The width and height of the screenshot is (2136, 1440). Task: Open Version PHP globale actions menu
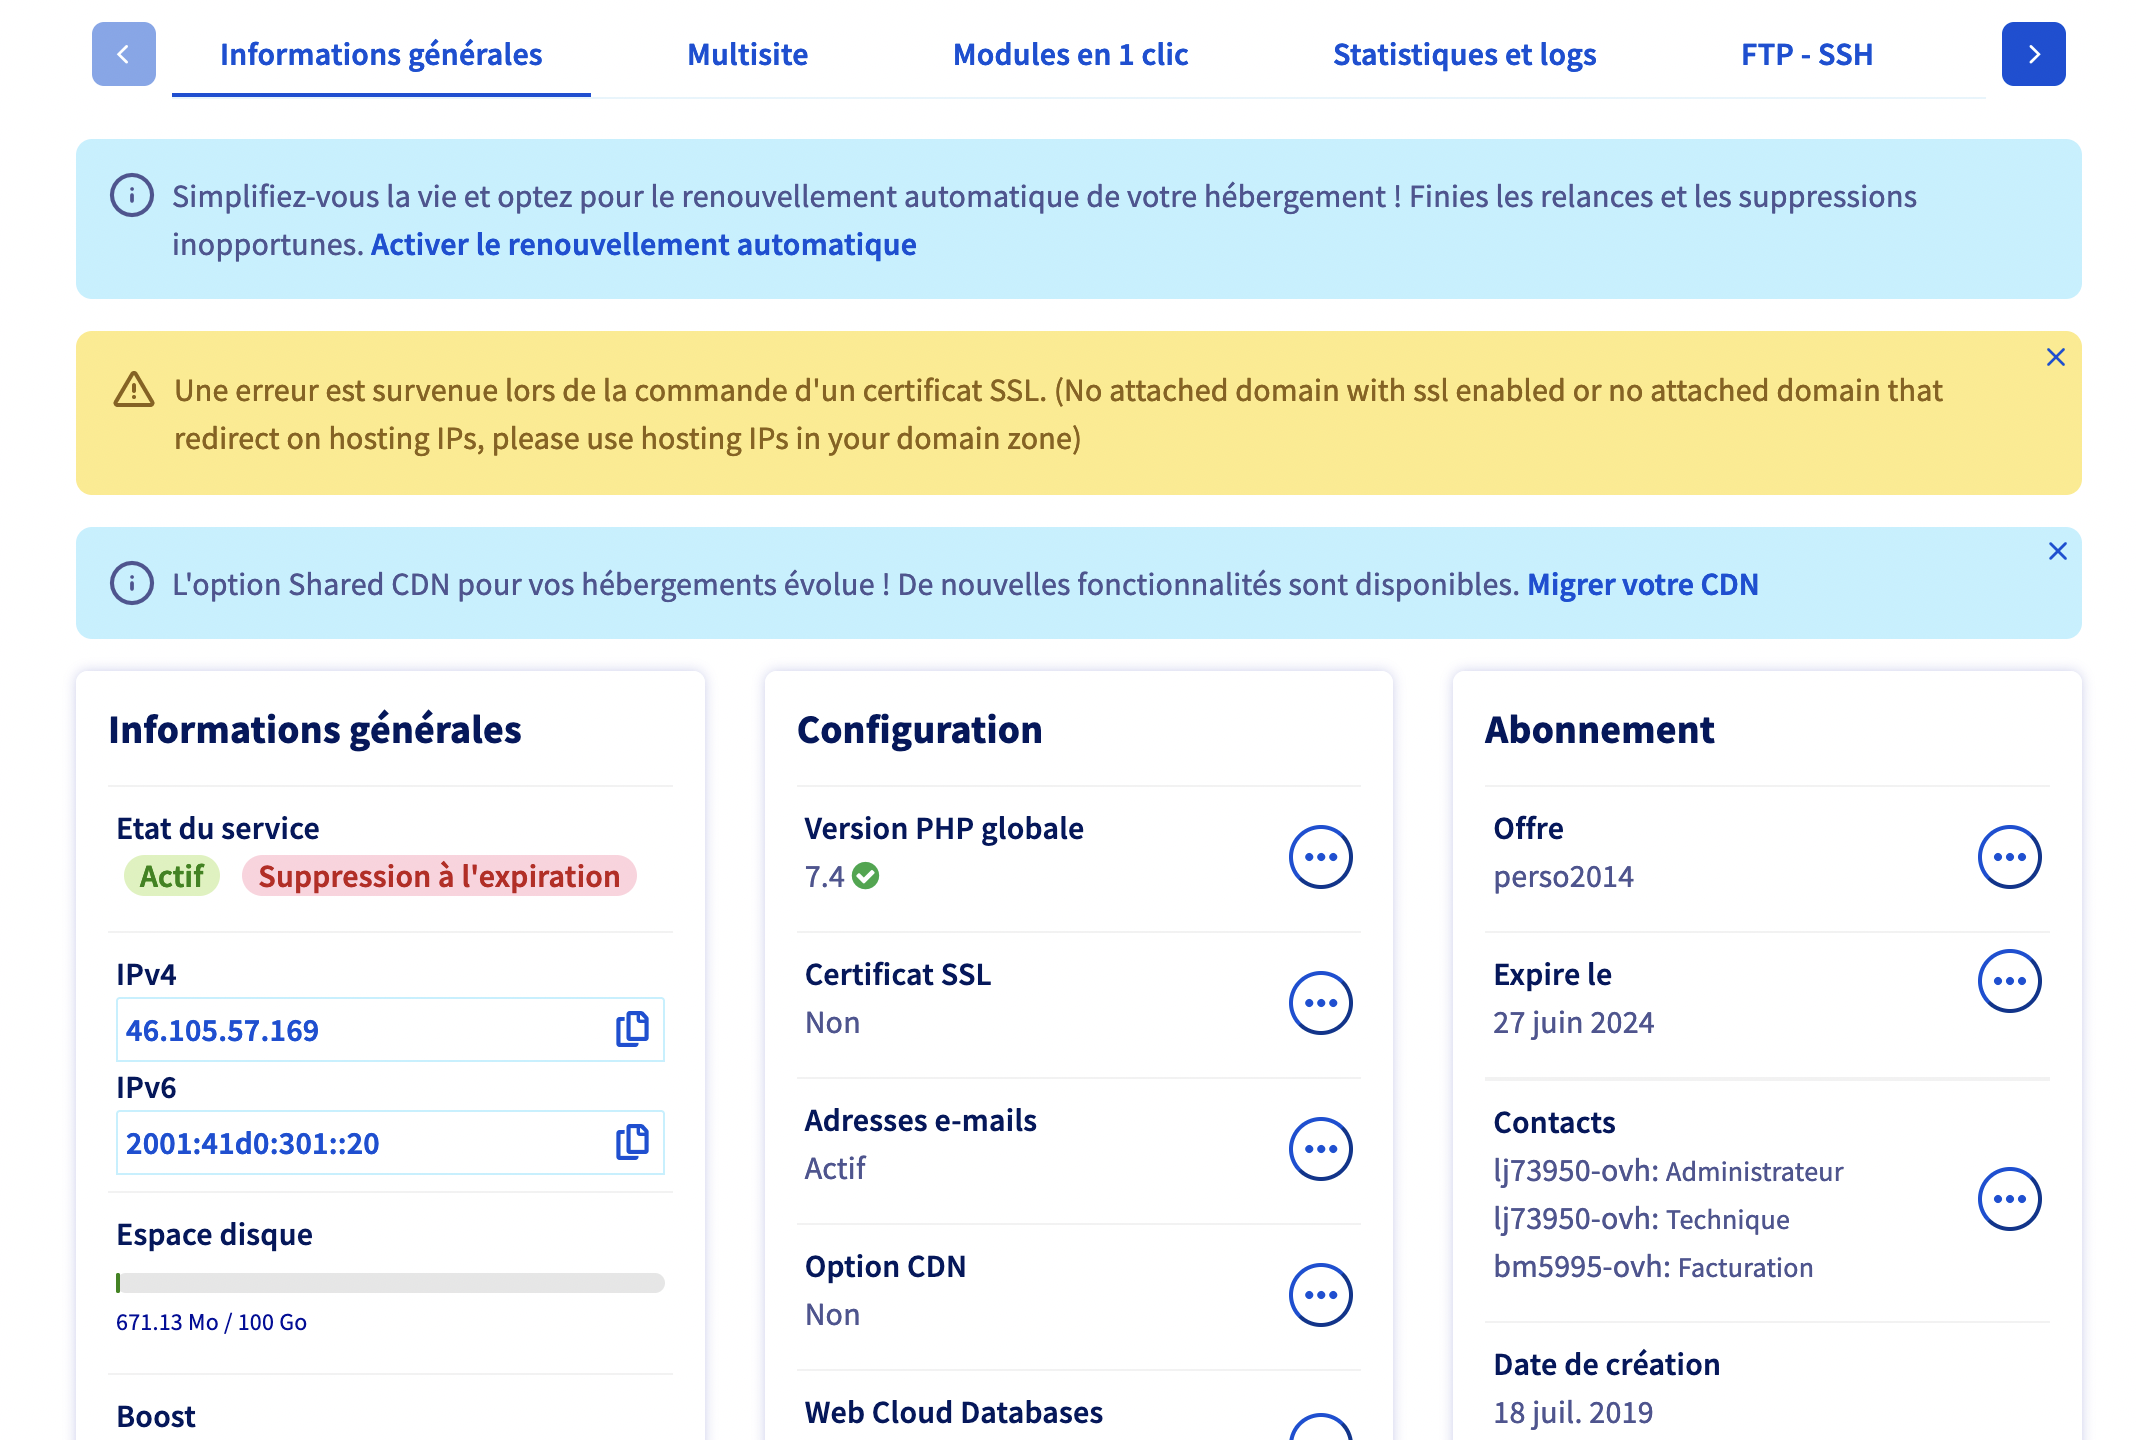[x=1320, y=857]
